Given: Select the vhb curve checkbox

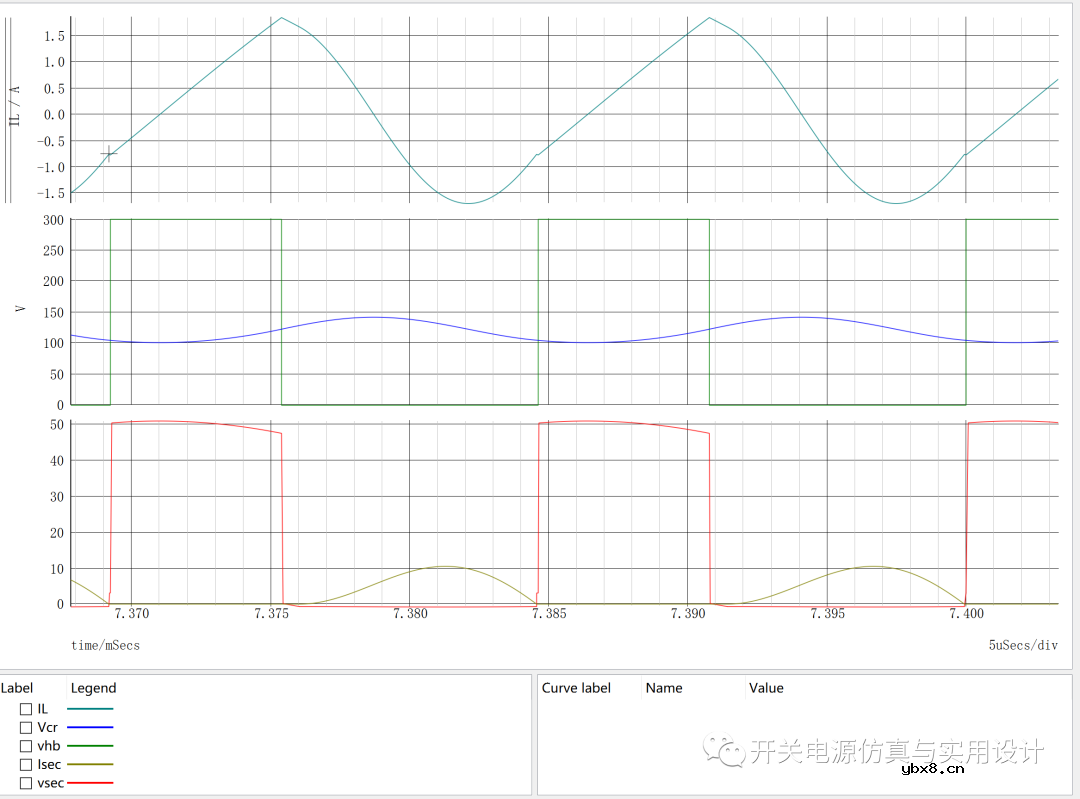Looking at the screenshot, I should pyautogui.click(x=26, y=746).
